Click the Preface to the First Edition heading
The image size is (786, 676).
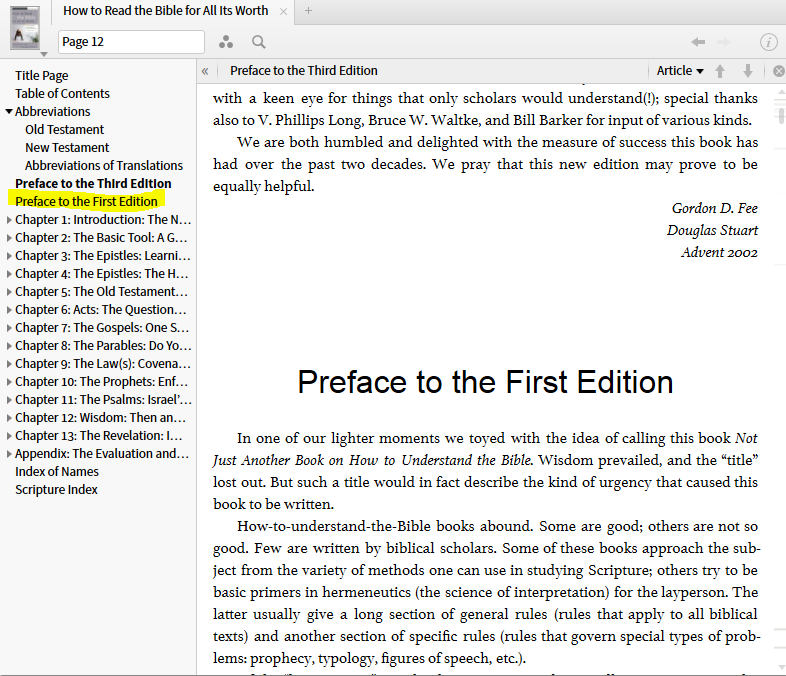pos(485,382)
